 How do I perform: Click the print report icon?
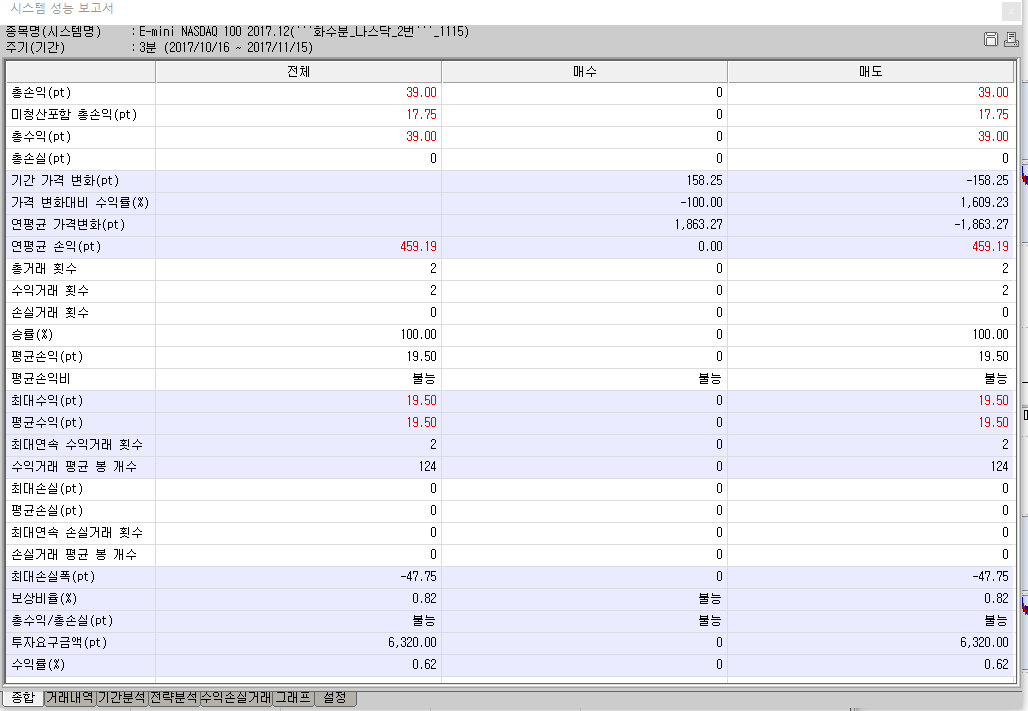coord(1010,39)
